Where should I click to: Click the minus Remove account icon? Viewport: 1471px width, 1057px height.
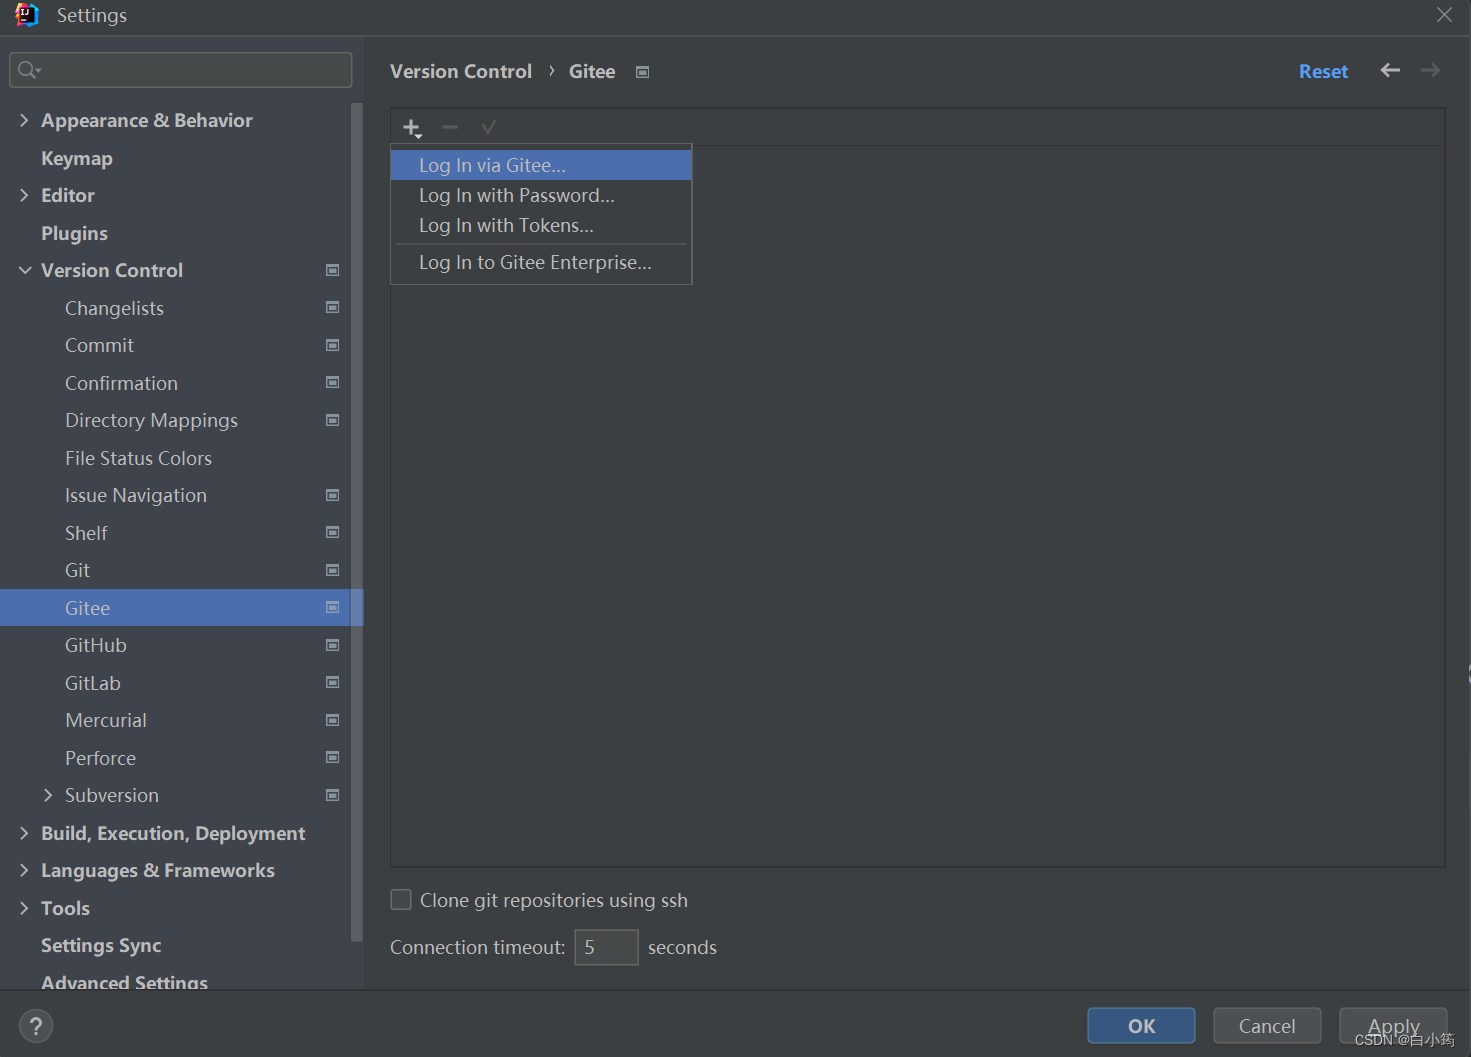coord(450,127)
